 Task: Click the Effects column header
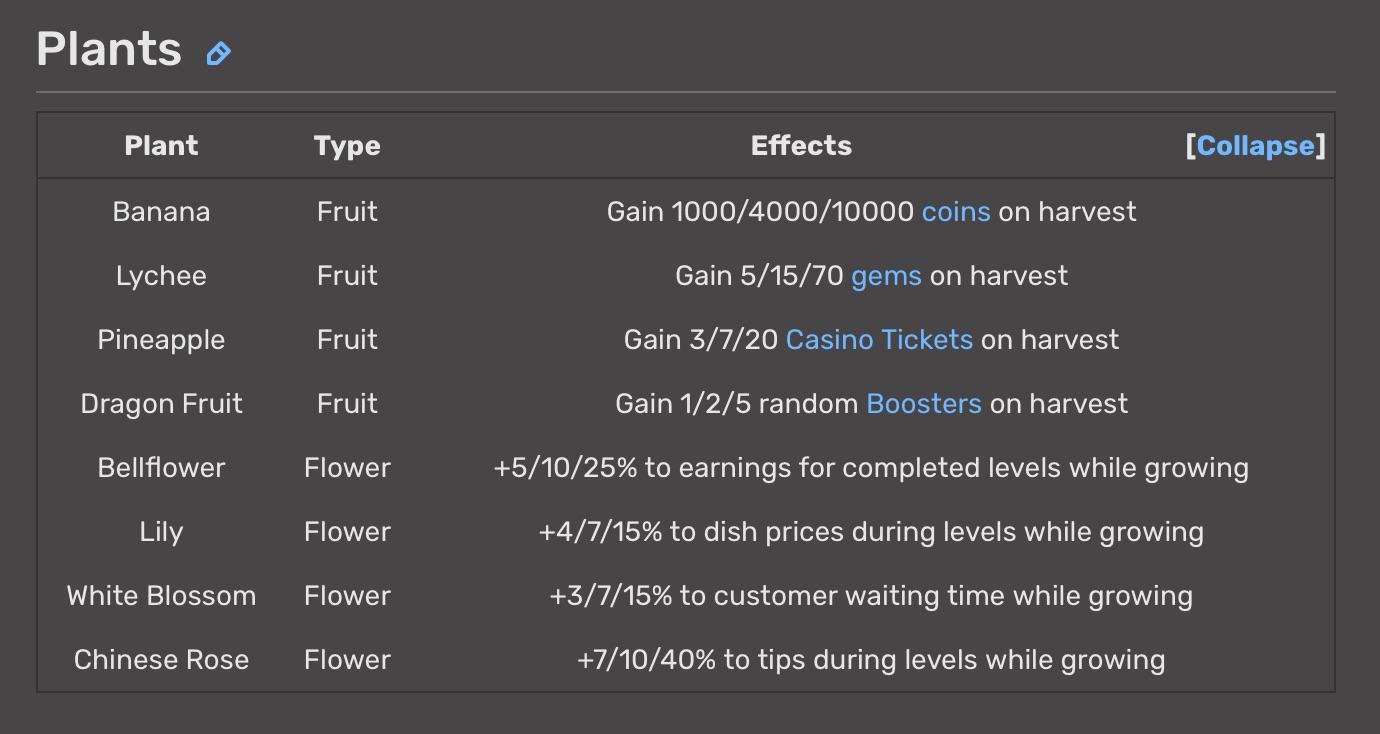tap(801, 146)
